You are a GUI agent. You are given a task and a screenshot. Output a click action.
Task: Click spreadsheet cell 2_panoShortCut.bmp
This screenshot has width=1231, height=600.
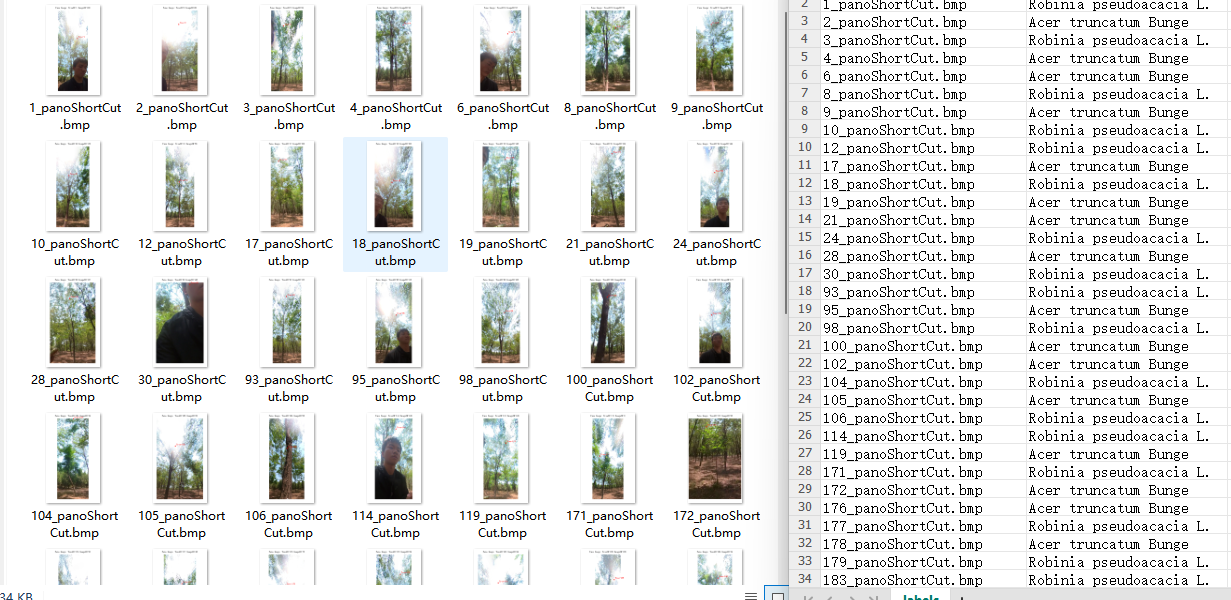click(922, 21)
